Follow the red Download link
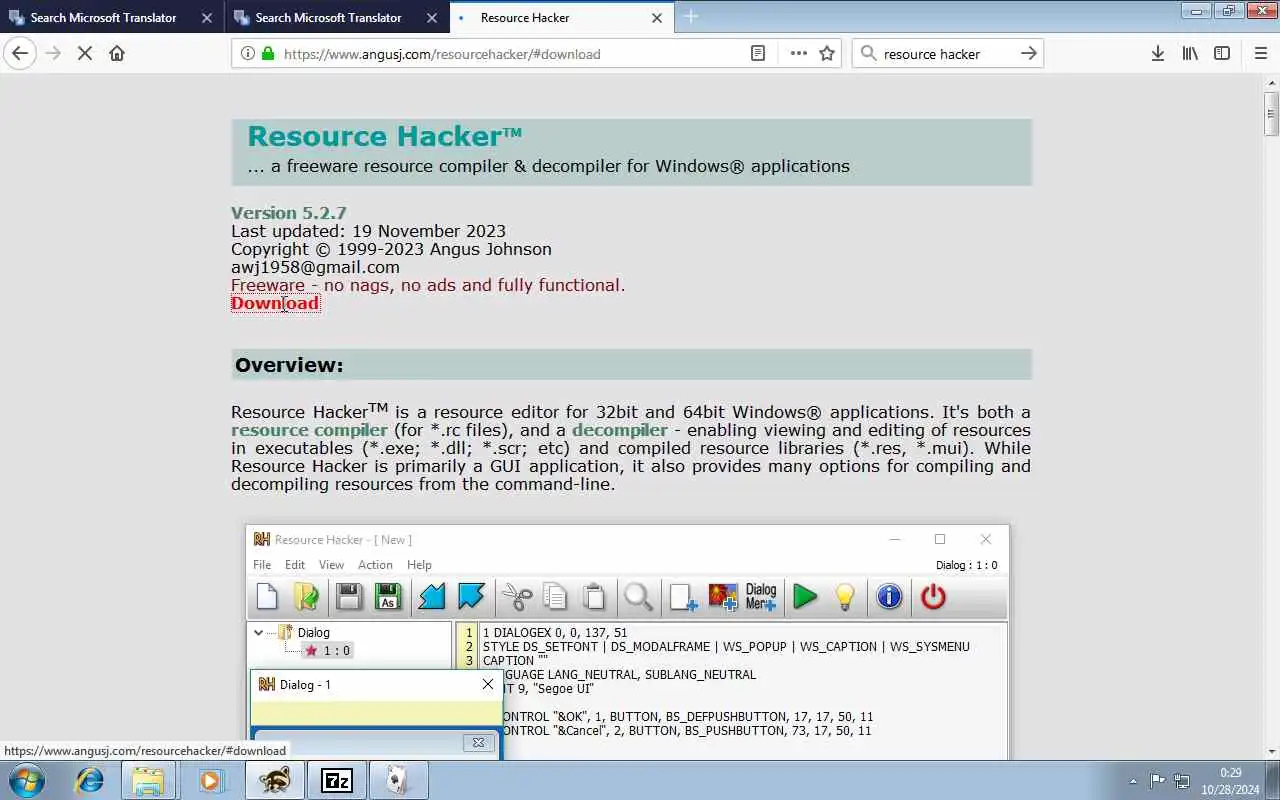Screen dimensions: 1280x800 coord(275,303)
